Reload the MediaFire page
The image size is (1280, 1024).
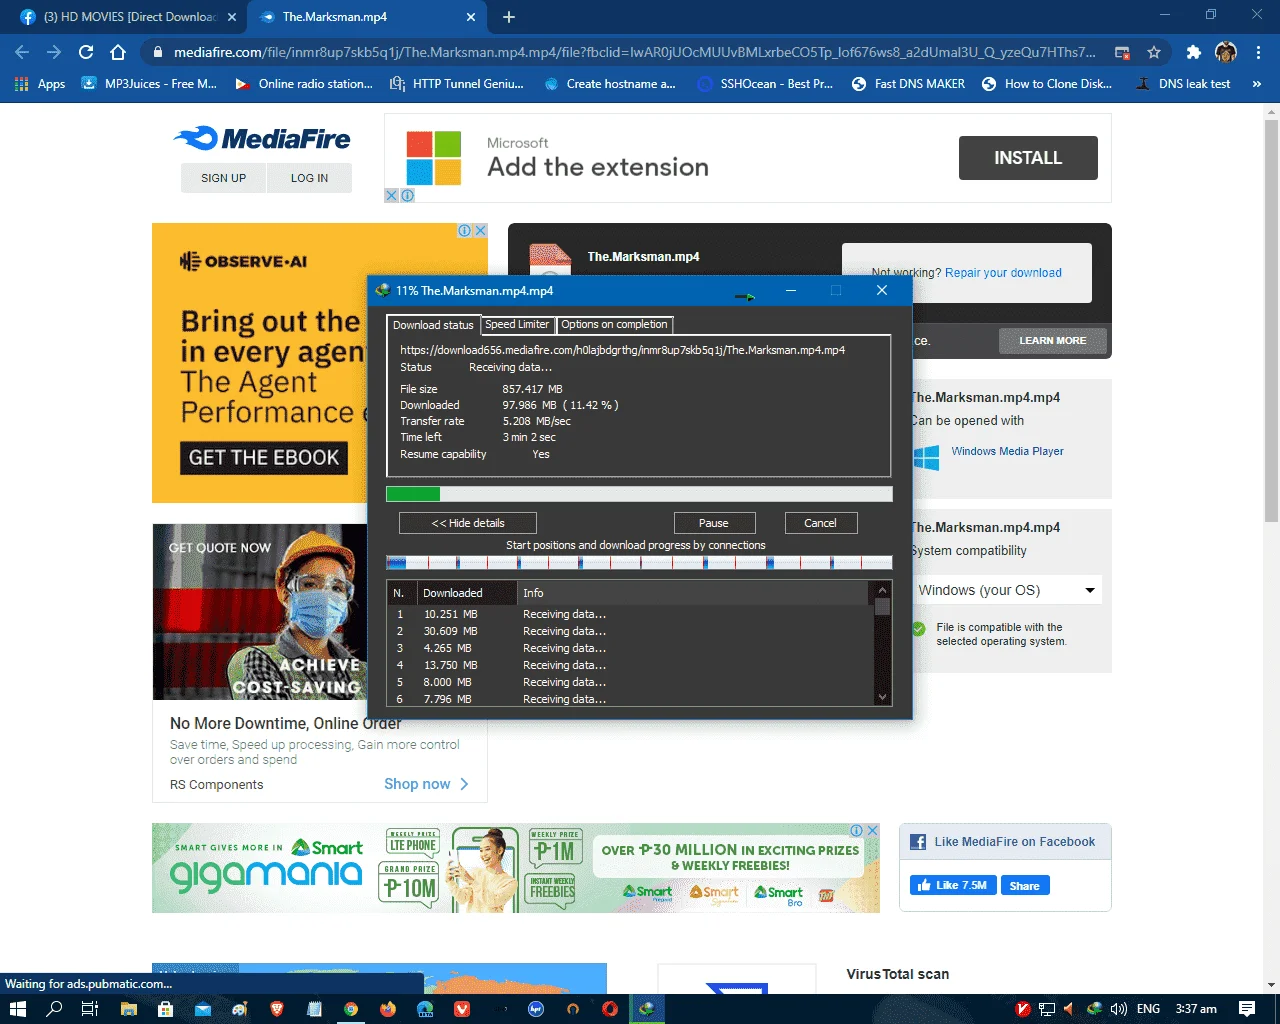[86, 52]
